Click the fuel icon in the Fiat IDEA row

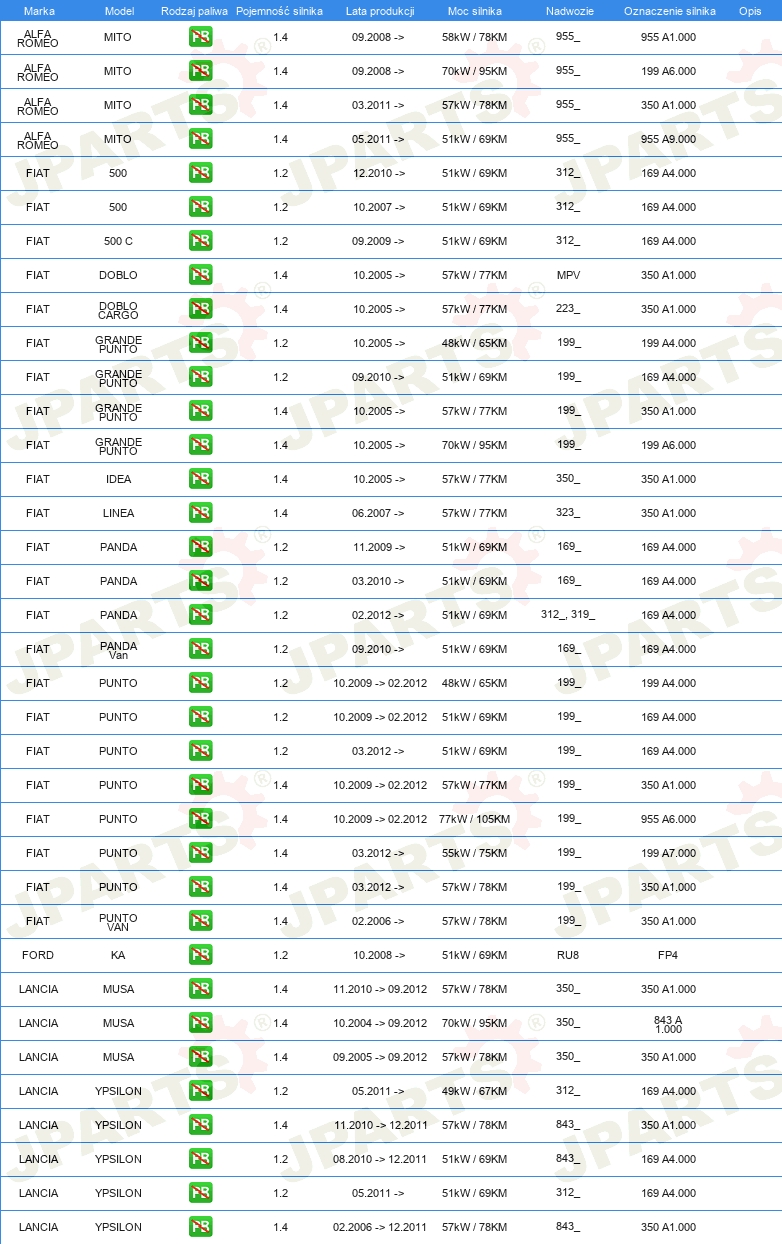pyautogui.click(x=200, y=479)
